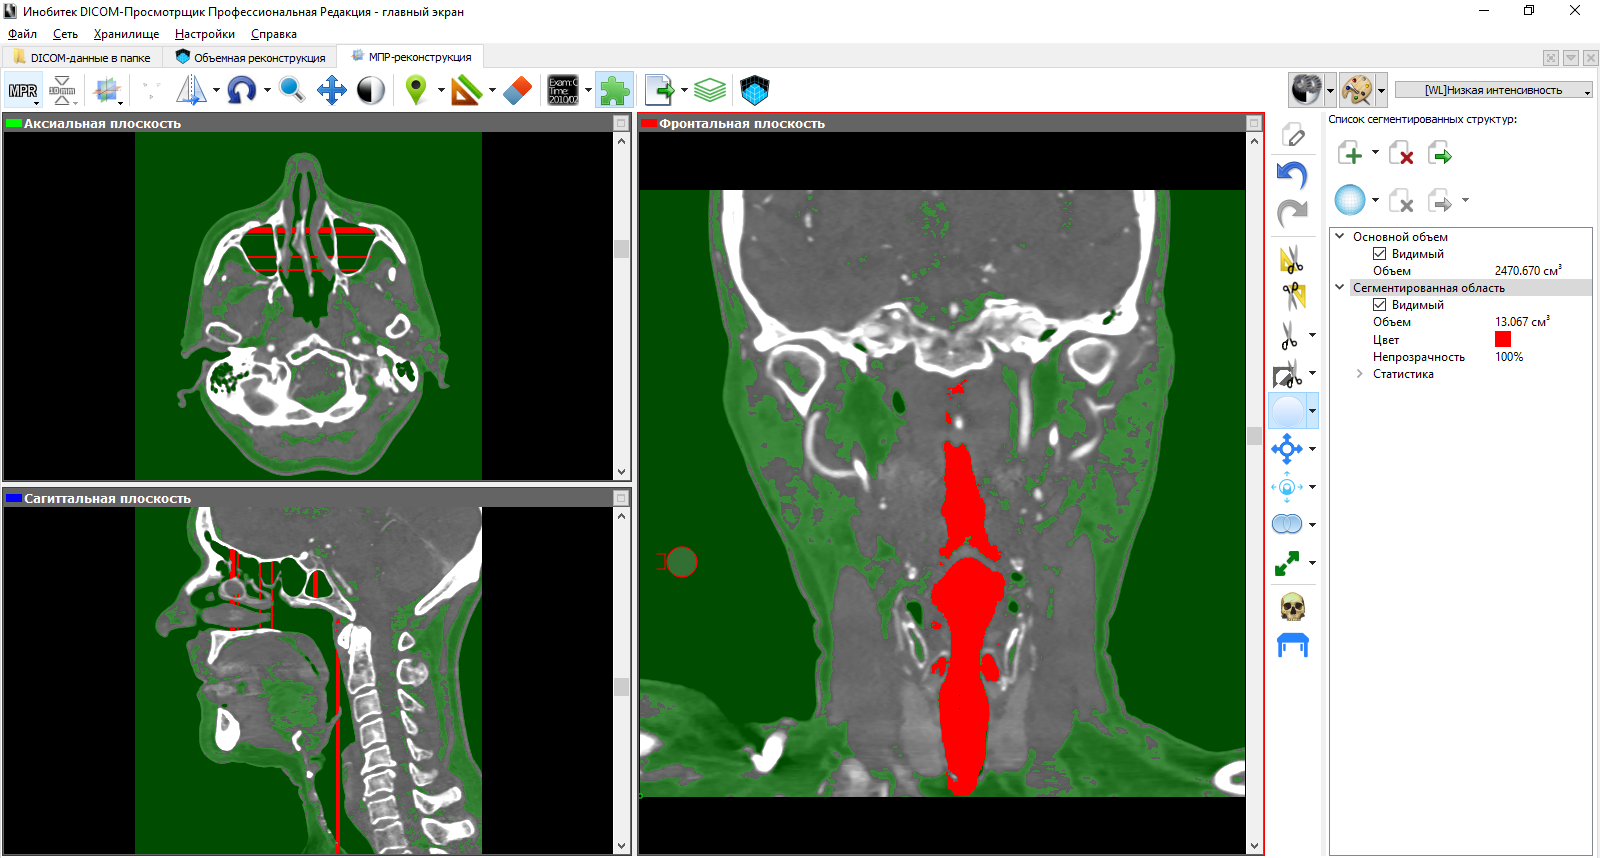Toggle the green puzzle piece segmentation button
1600x858 pixels.
(x=614, y=91)
